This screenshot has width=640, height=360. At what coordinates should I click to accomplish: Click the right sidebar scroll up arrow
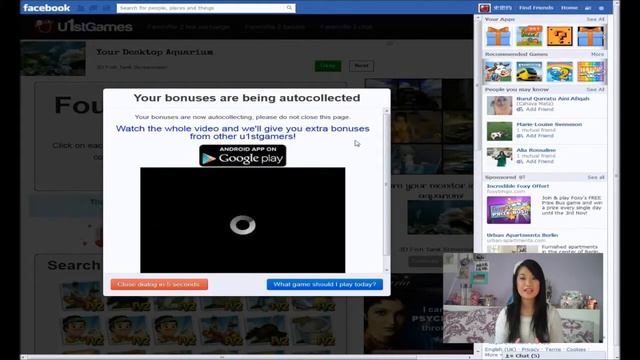point(478,18)
